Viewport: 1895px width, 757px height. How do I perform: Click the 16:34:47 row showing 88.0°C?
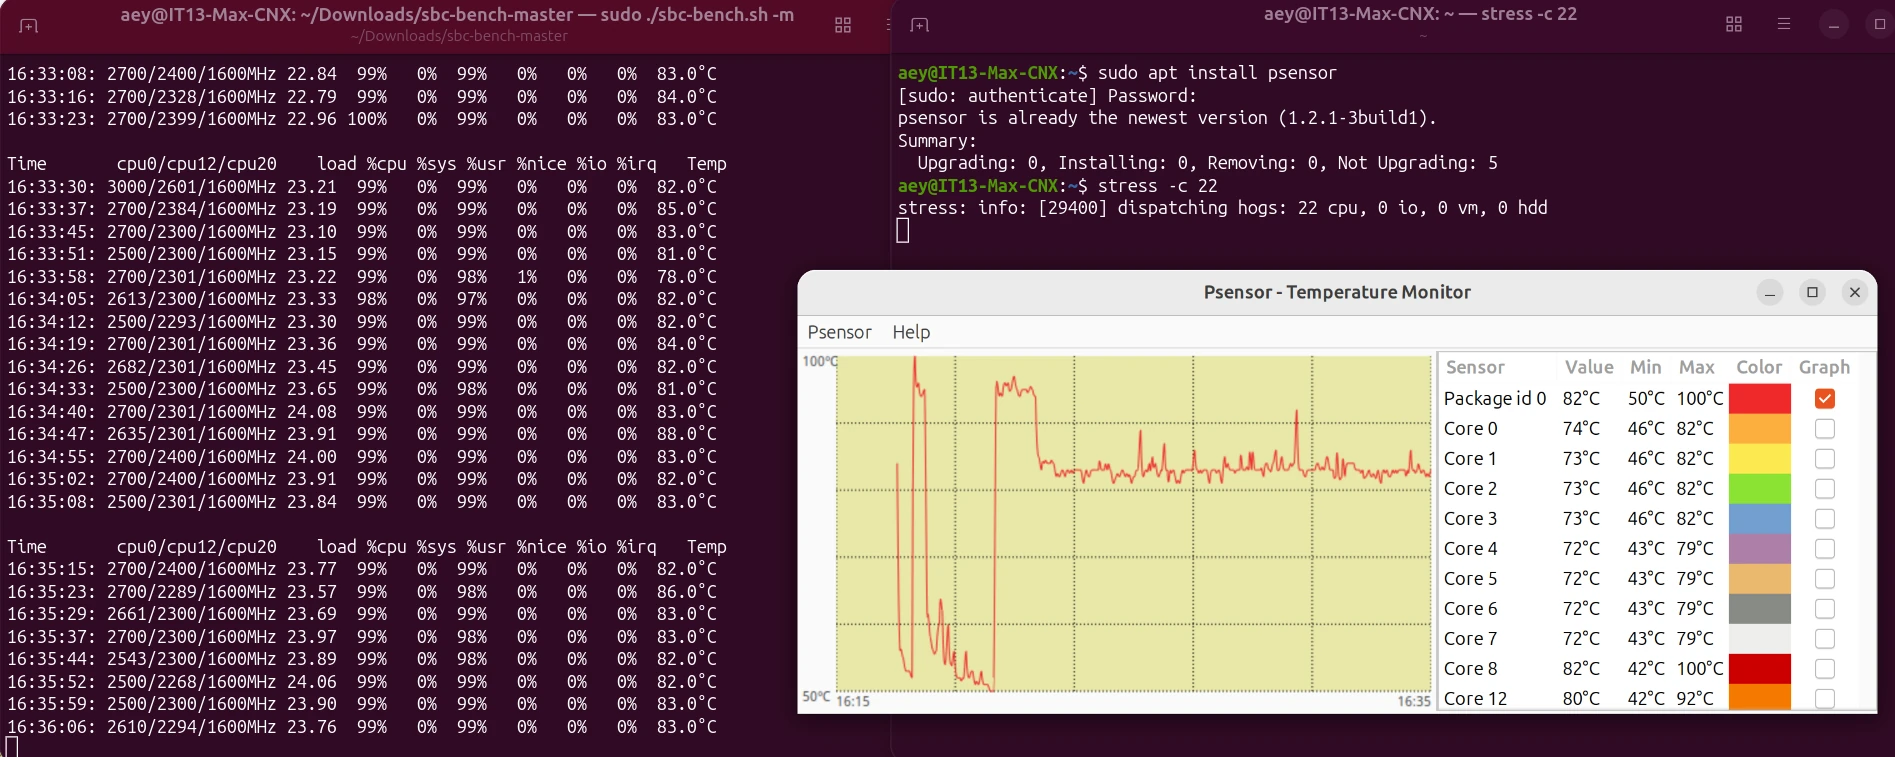click(x=362, y=434)
